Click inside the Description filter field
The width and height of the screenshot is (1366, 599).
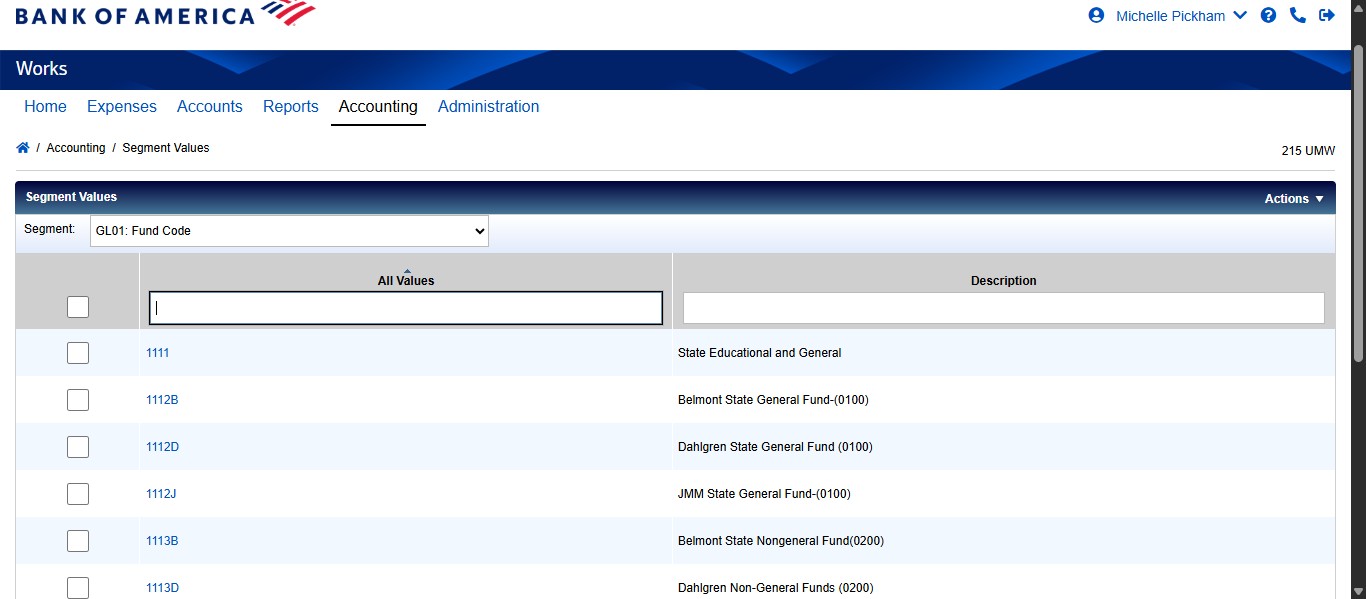1003,307
